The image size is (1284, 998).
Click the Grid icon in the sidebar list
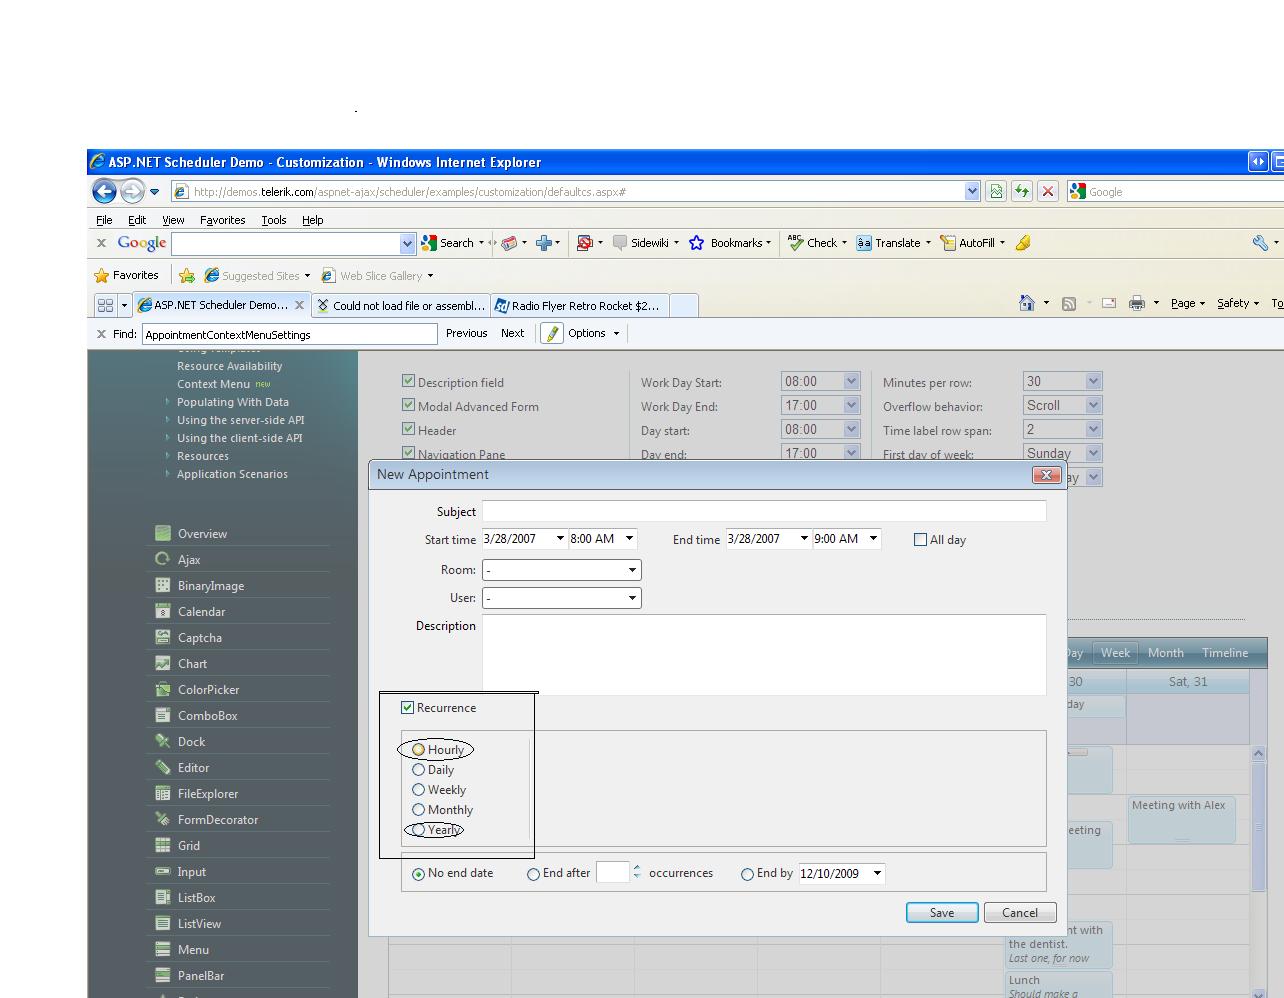pyautogui.click(x=163, y=845)
